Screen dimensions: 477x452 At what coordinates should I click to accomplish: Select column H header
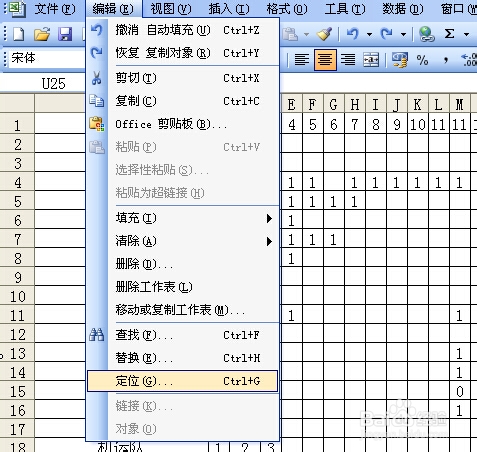355,105
